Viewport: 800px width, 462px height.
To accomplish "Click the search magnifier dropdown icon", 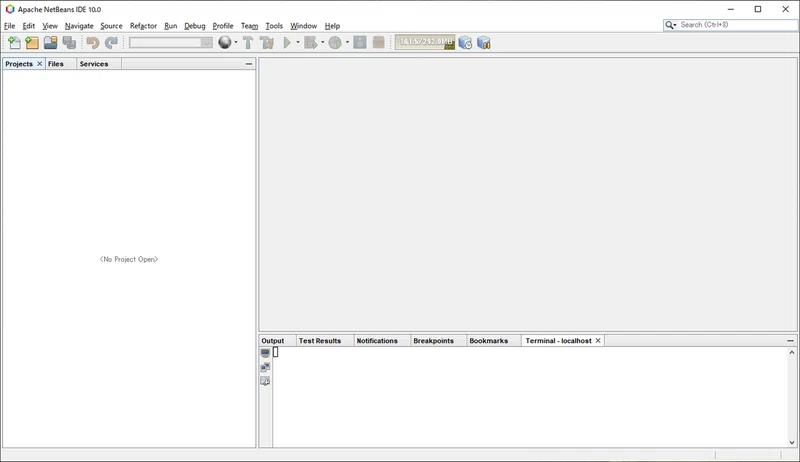I will (670, 25).
